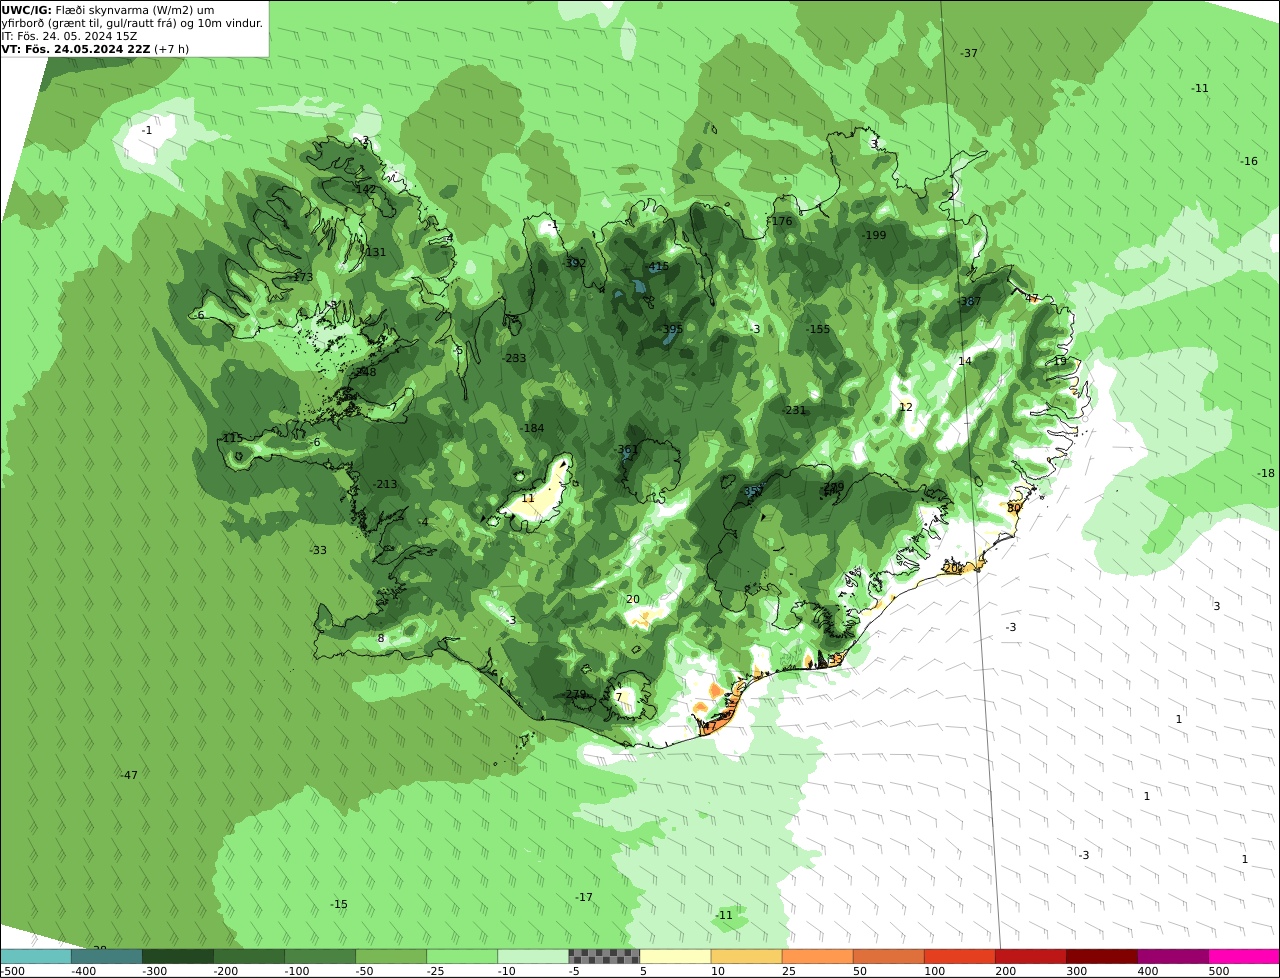1280x978 pixels.
Task: Click the "-33" value over the sea
Action: click(318, 551)
